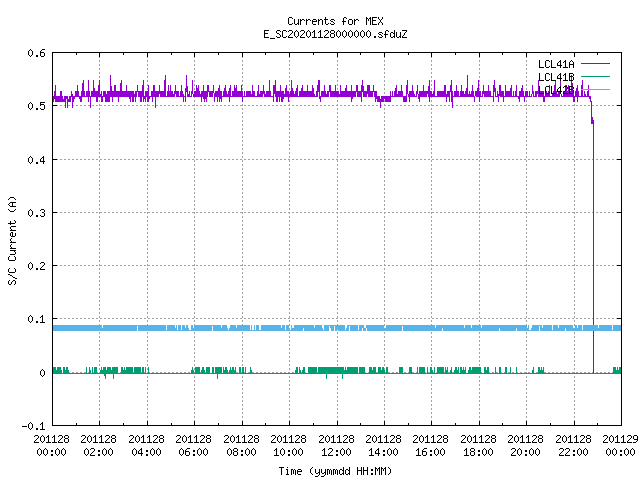Click the blue LCL42B legend line sample

pos(595,89)
